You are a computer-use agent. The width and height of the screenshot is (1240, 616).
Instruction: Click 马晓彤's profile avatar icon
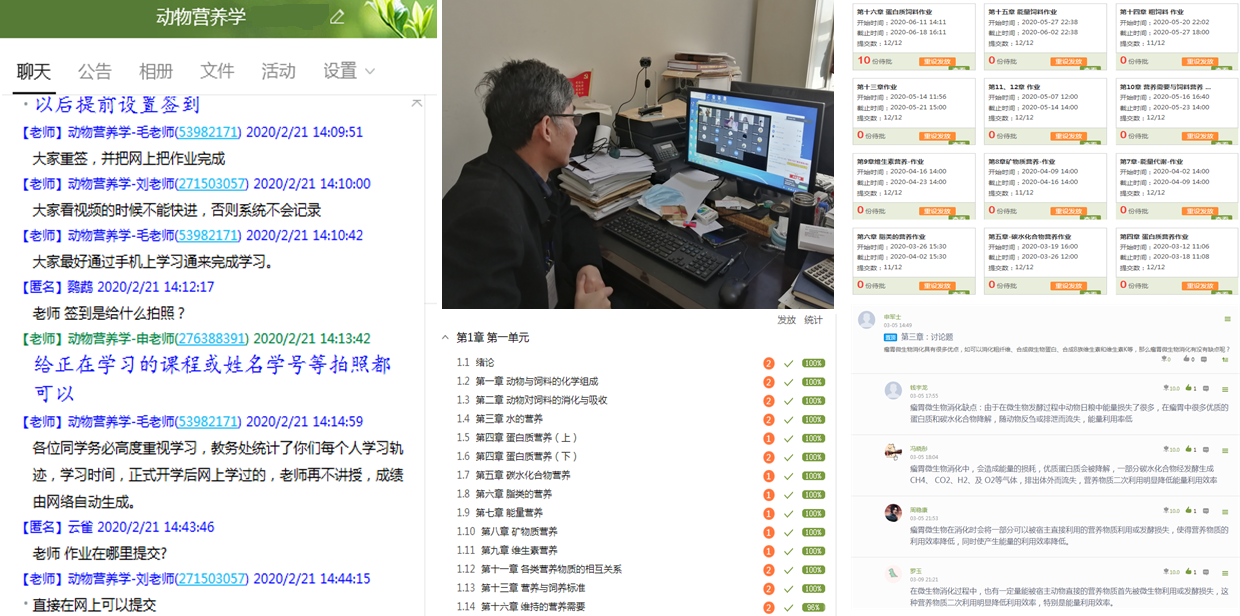(x=893, y=451)
